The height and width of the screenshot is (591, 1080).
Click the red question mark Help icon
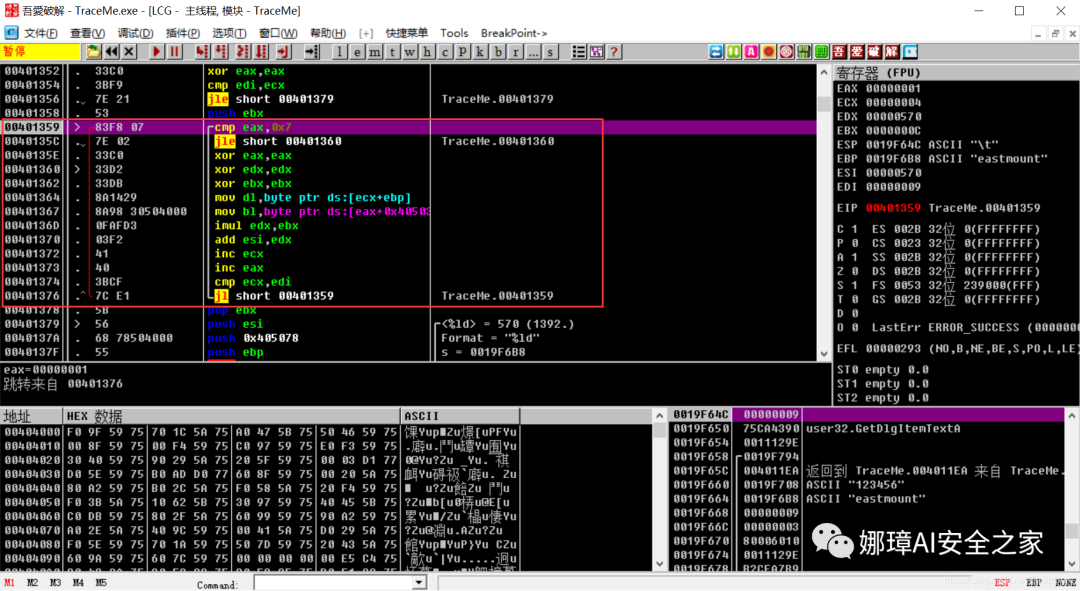click(x=614, y=52)
